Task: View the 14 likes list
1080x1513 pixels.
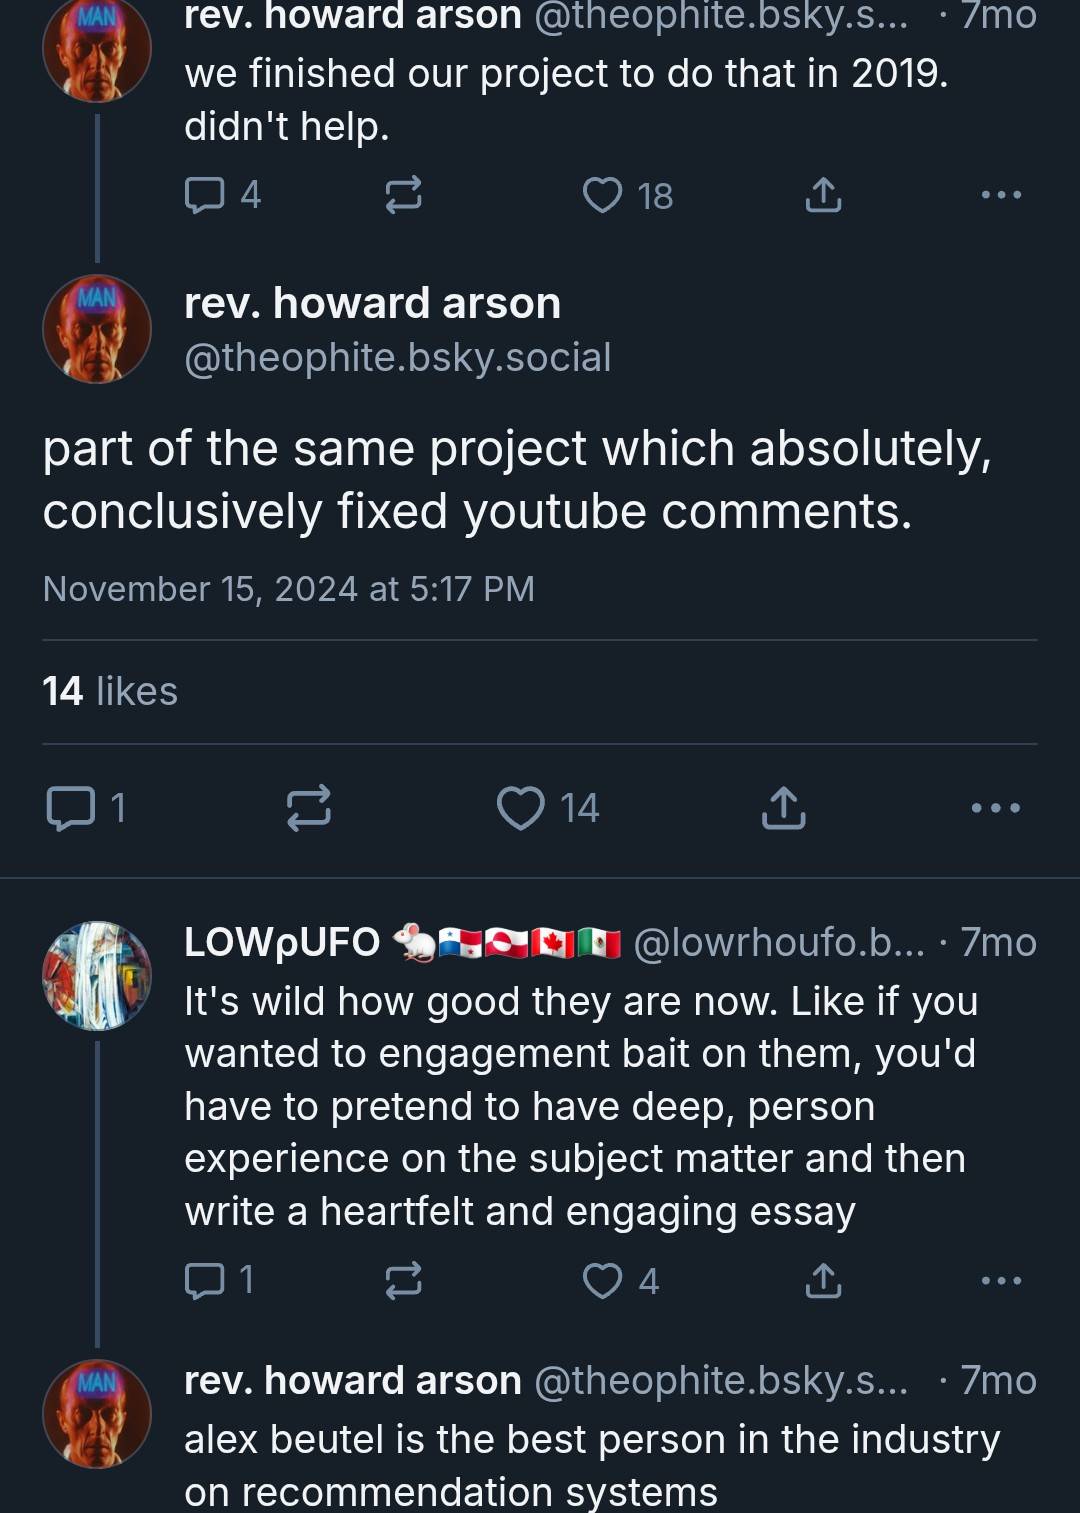Action: click(x=110, y=691)
